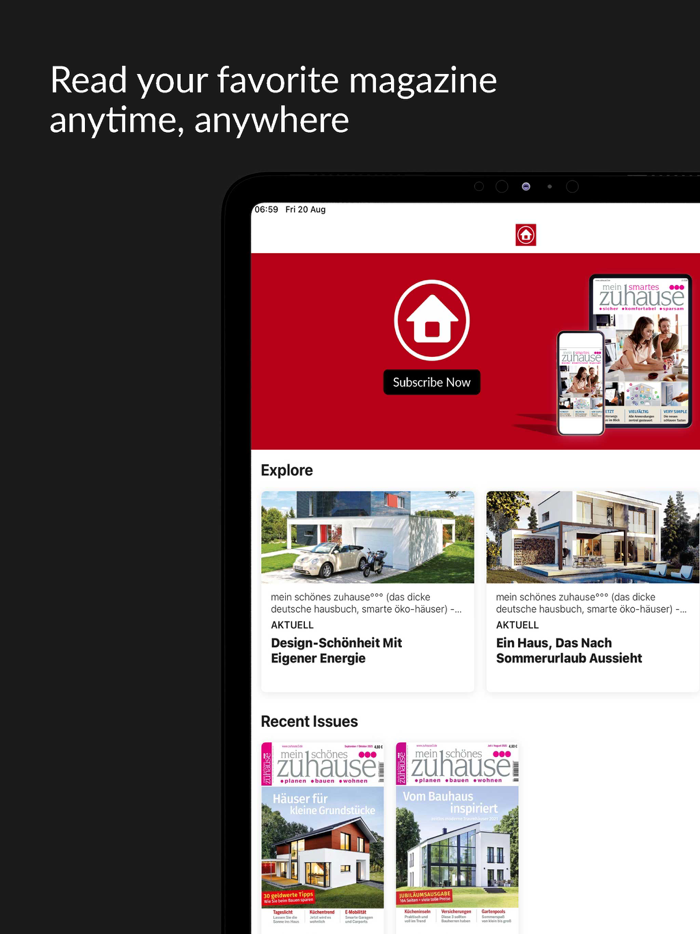Open the beige convertible house article photo

(x=368, y=537)
